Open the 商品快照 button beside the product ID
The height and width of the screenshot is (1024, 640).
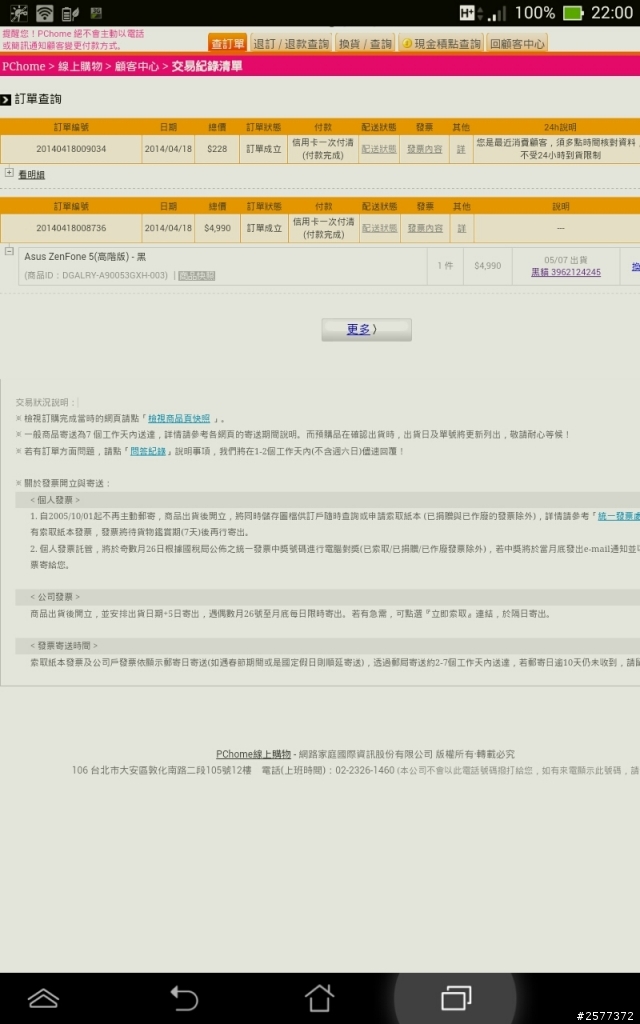click(197, 276)
